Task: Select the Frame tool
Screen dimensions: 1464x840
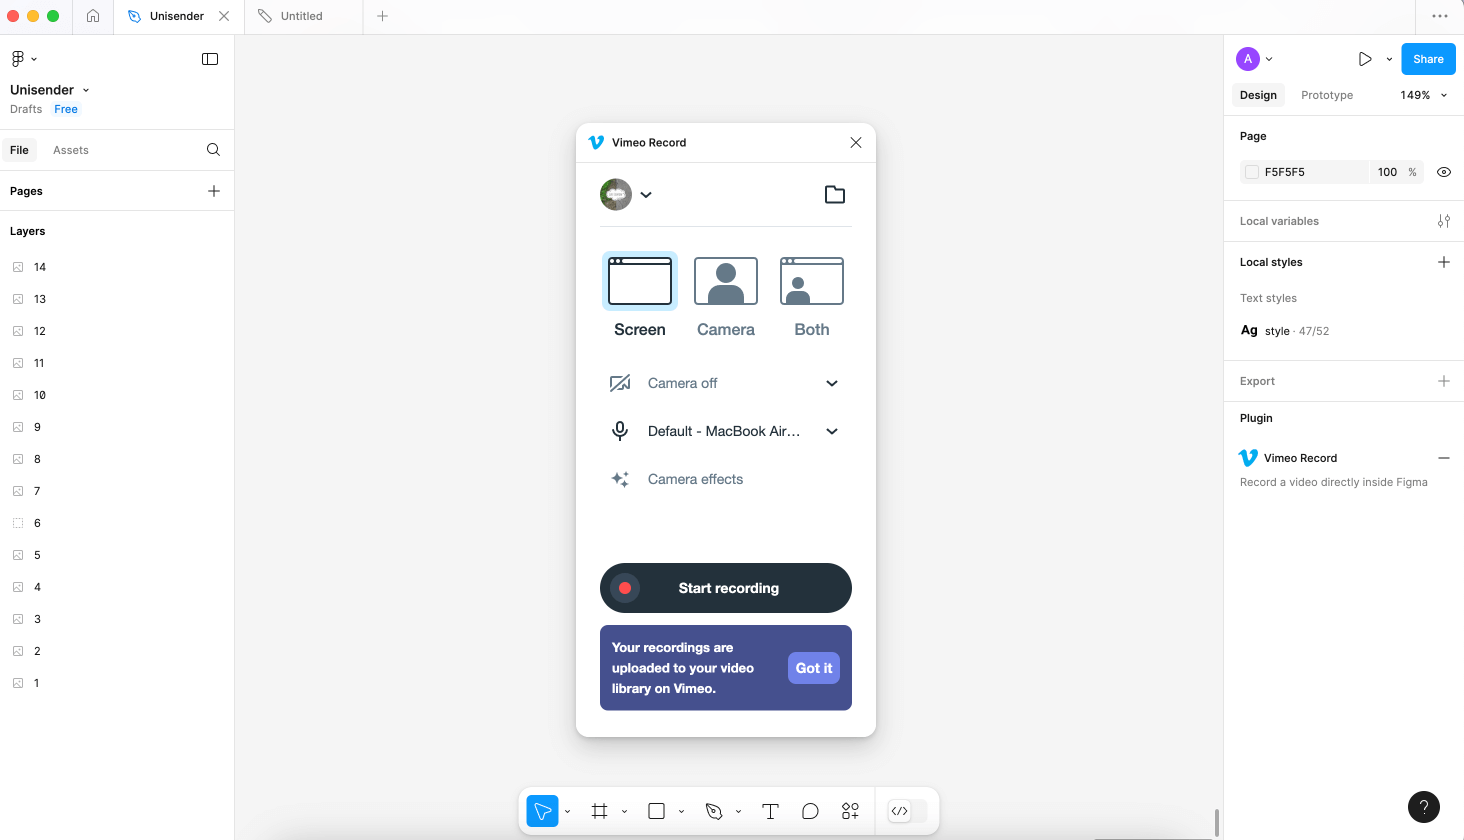Action: tap(599, 811)
